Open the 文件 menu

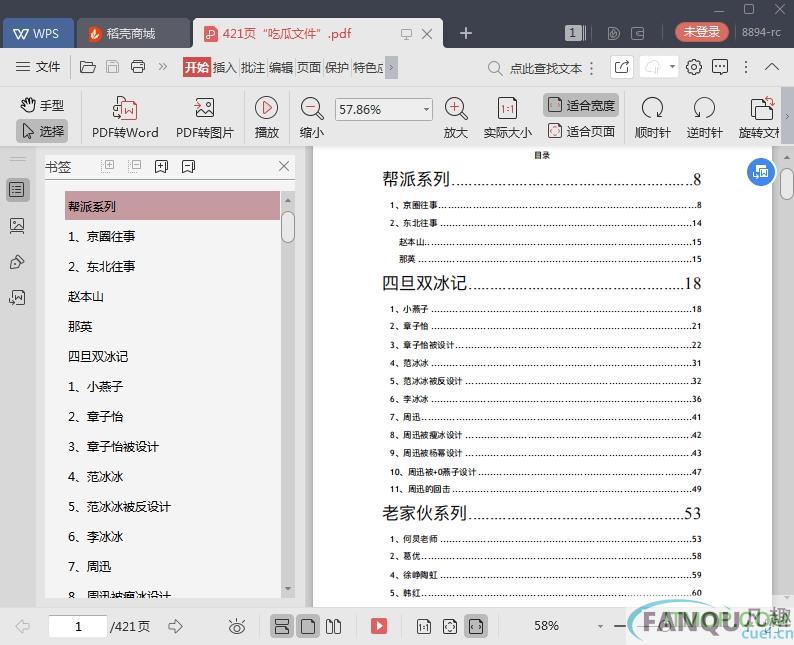pyautogui.click(x=38, y=67)
